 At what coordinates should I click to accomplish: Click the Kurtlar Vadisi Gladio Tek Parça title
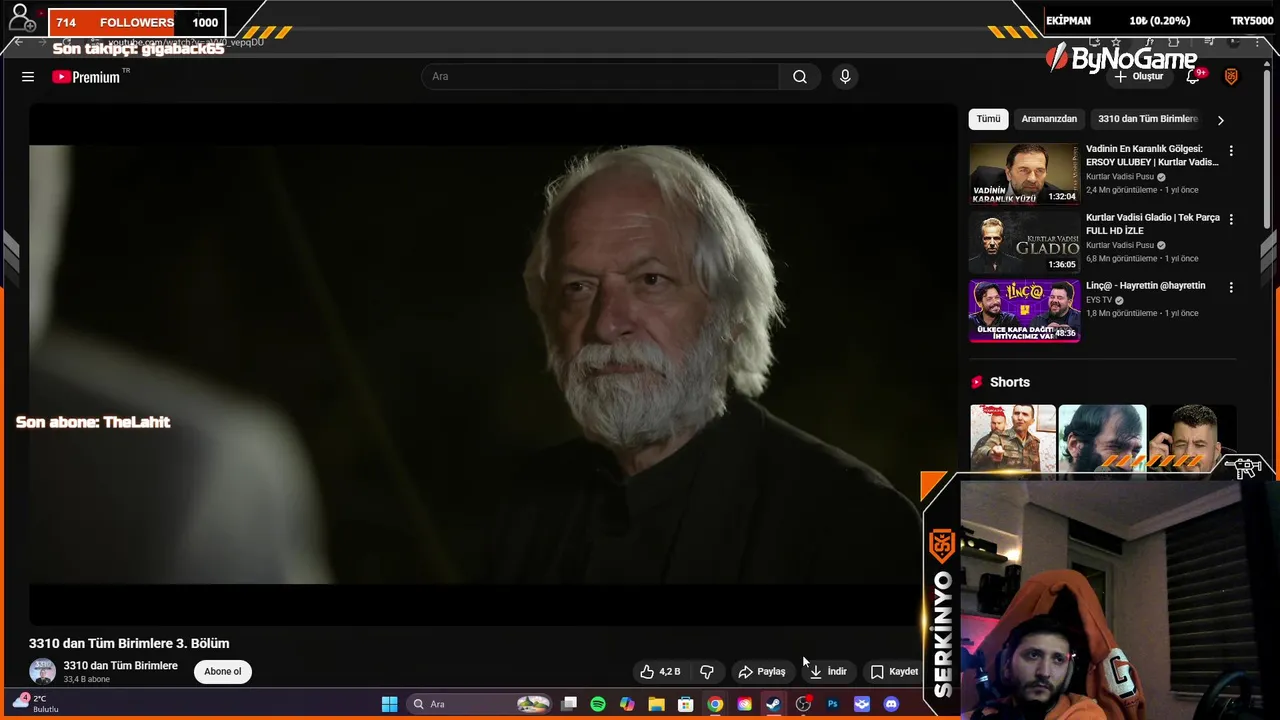click(1152, 224)
